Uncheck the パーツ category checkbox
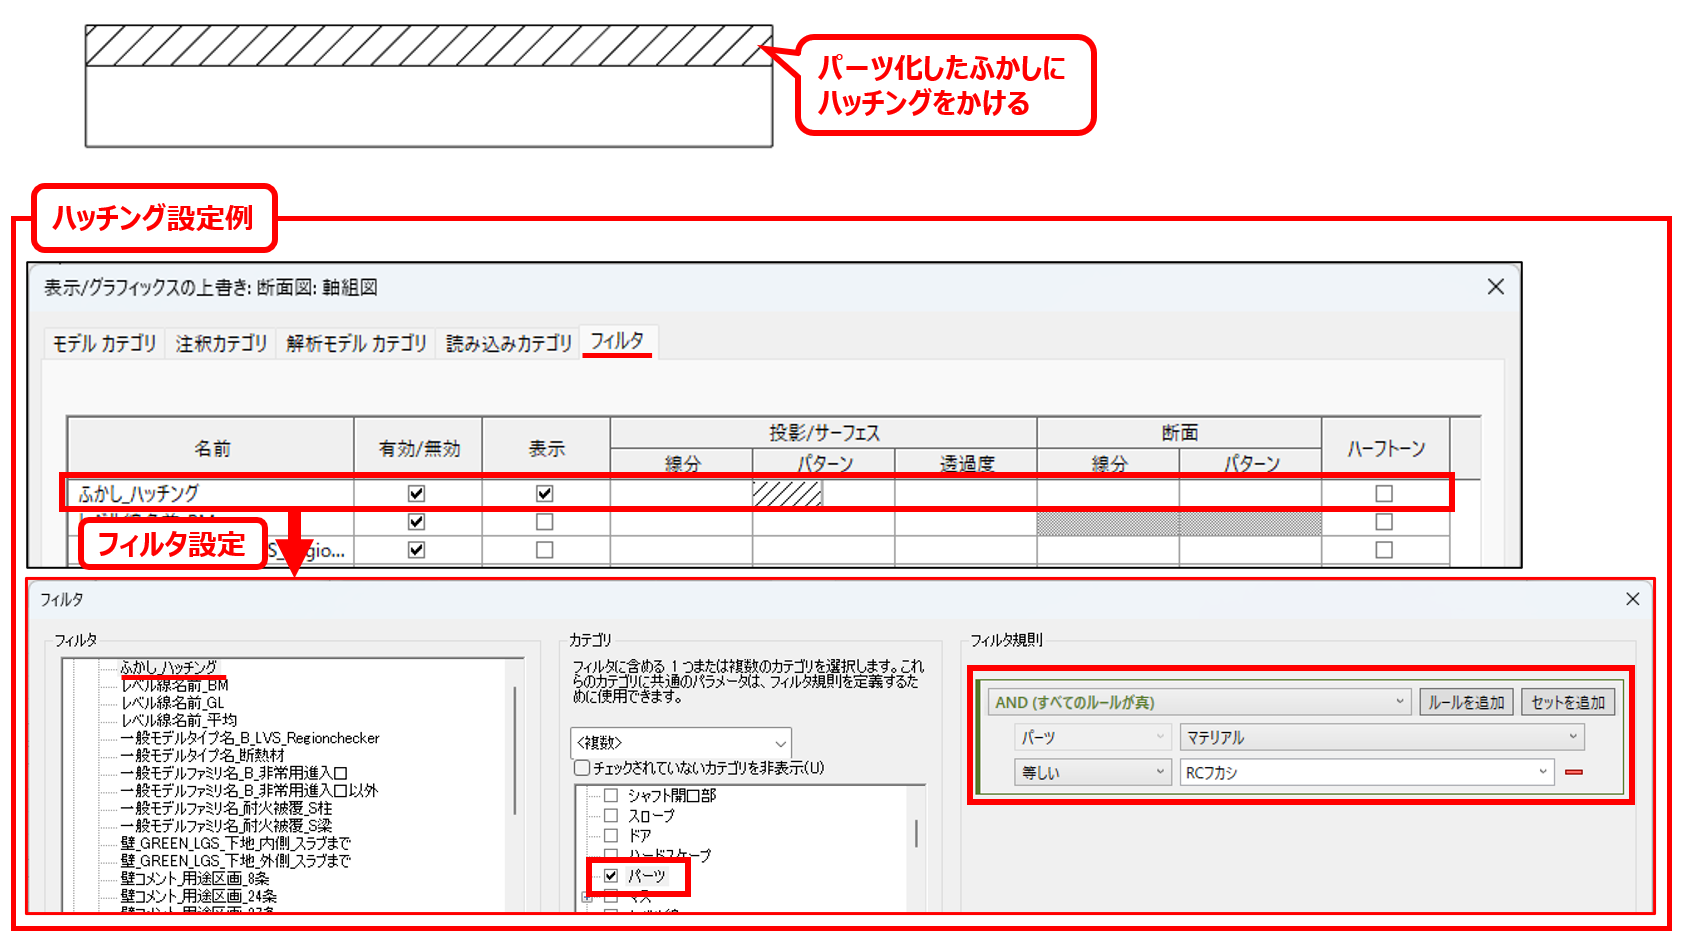Image resolution: width=1682 pixels, height=945 pixels. pos(611,875)
